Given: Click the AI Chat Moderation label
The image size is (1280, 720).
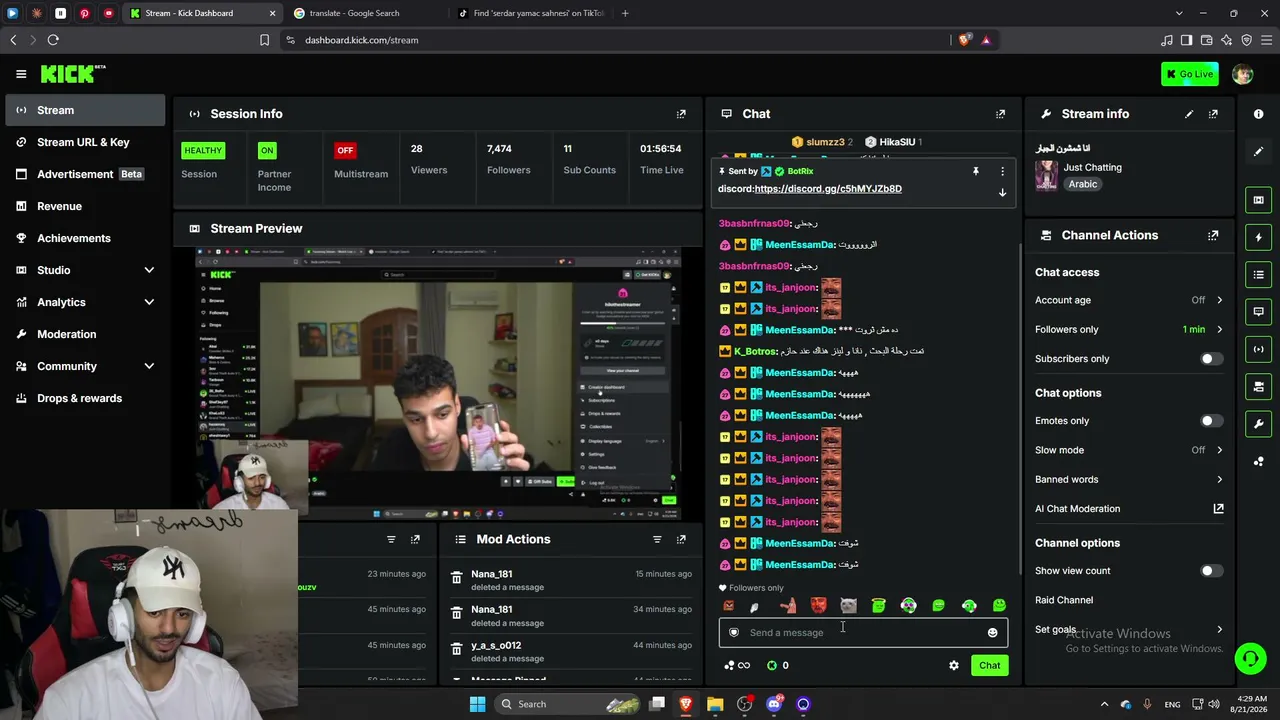Looking at the screenshot, I should click(1077, 509).
